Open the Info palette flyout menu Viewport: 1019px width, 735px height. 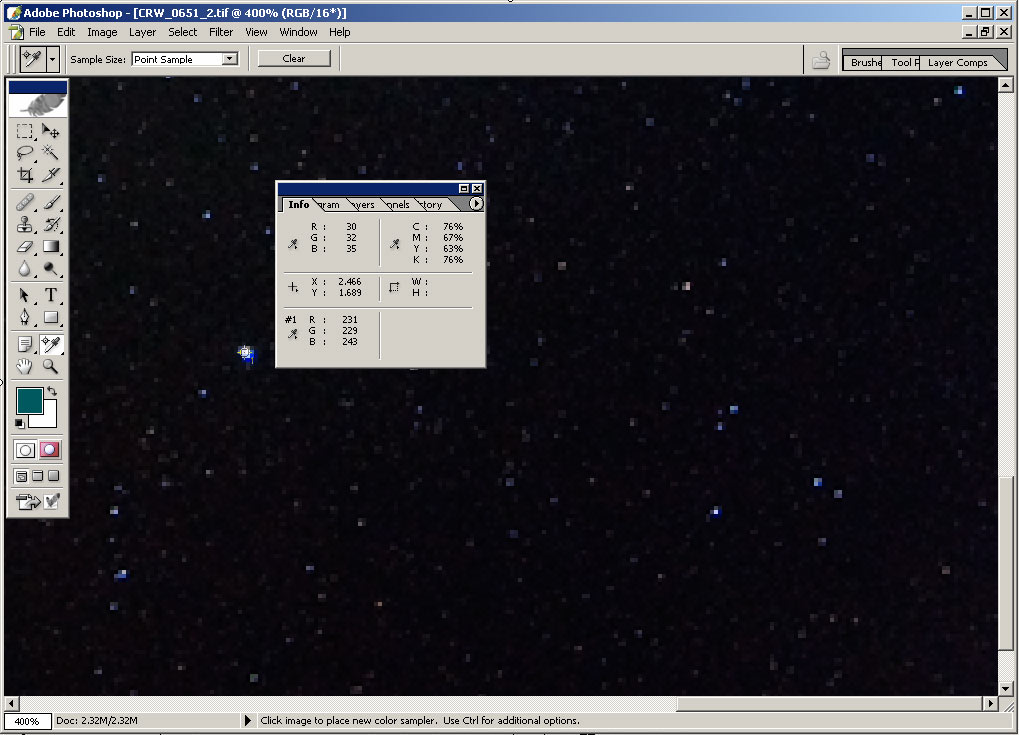click(x=476, y=204)
